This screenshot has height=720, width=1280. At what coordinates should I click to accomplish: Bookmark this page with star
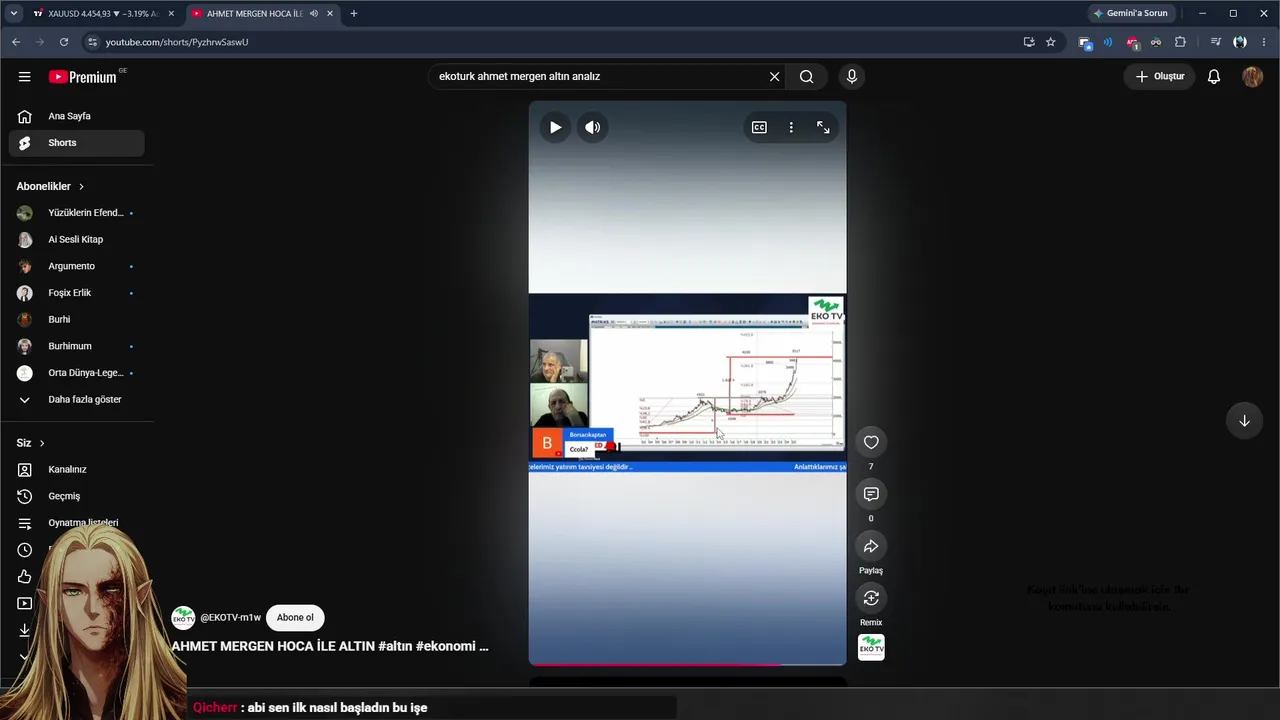1051,42
